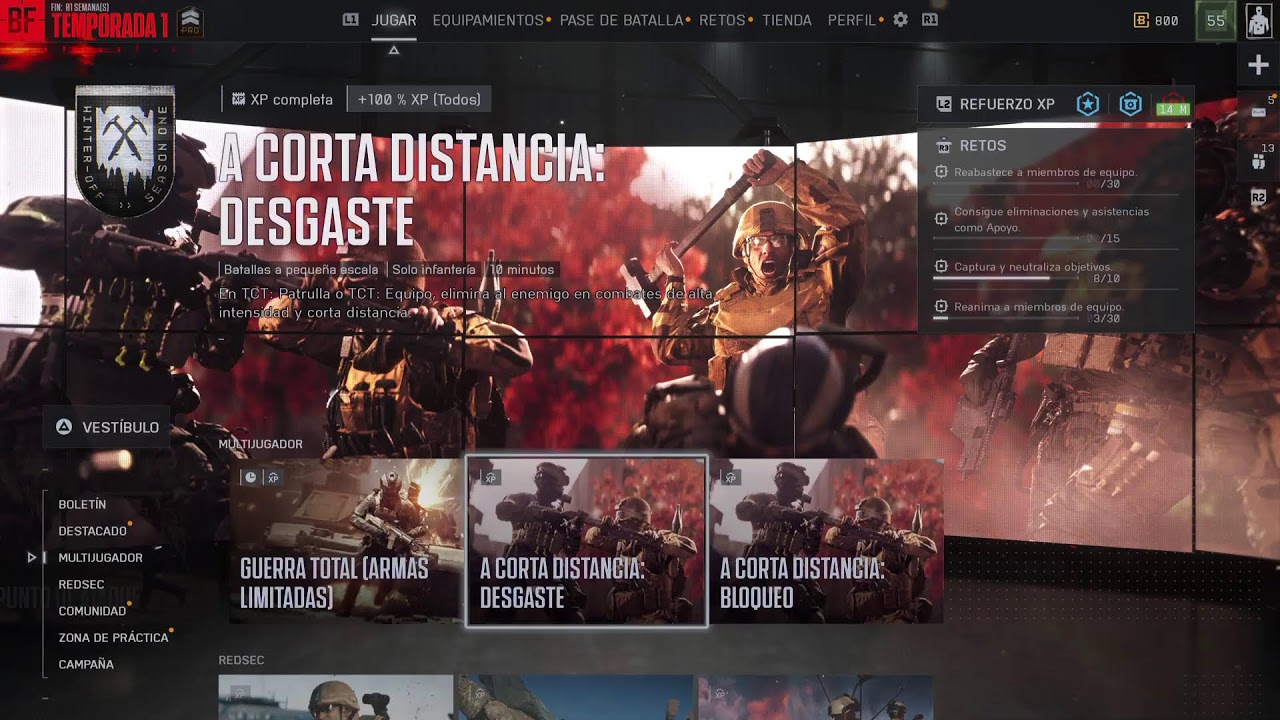Click the L1 bumper icon before JUGAR
The image size is (1280, 720).
[350, 20]
